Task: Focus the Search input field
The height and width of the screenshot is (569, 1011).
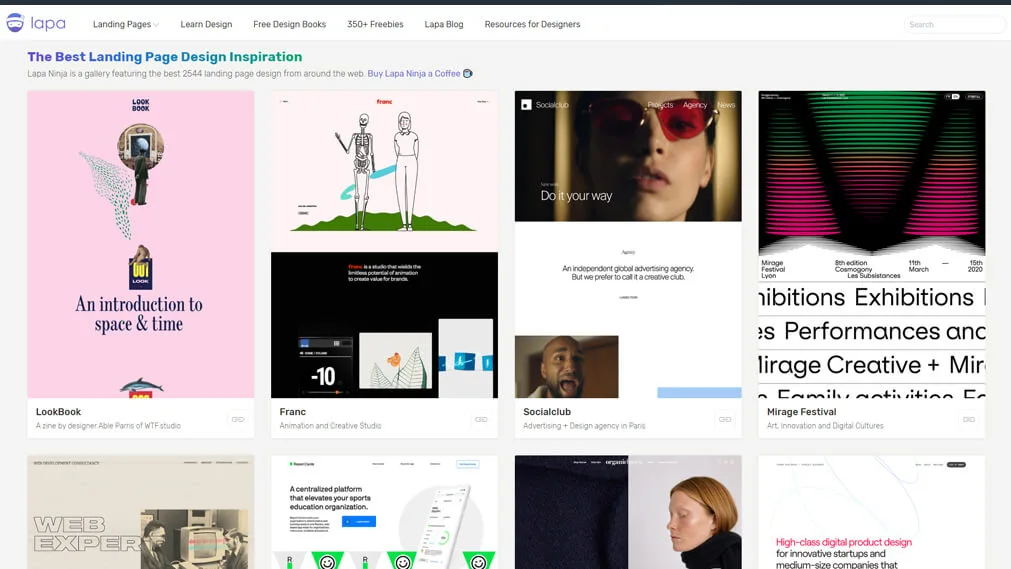Action: pyautogui.click(x=954, y=25)
